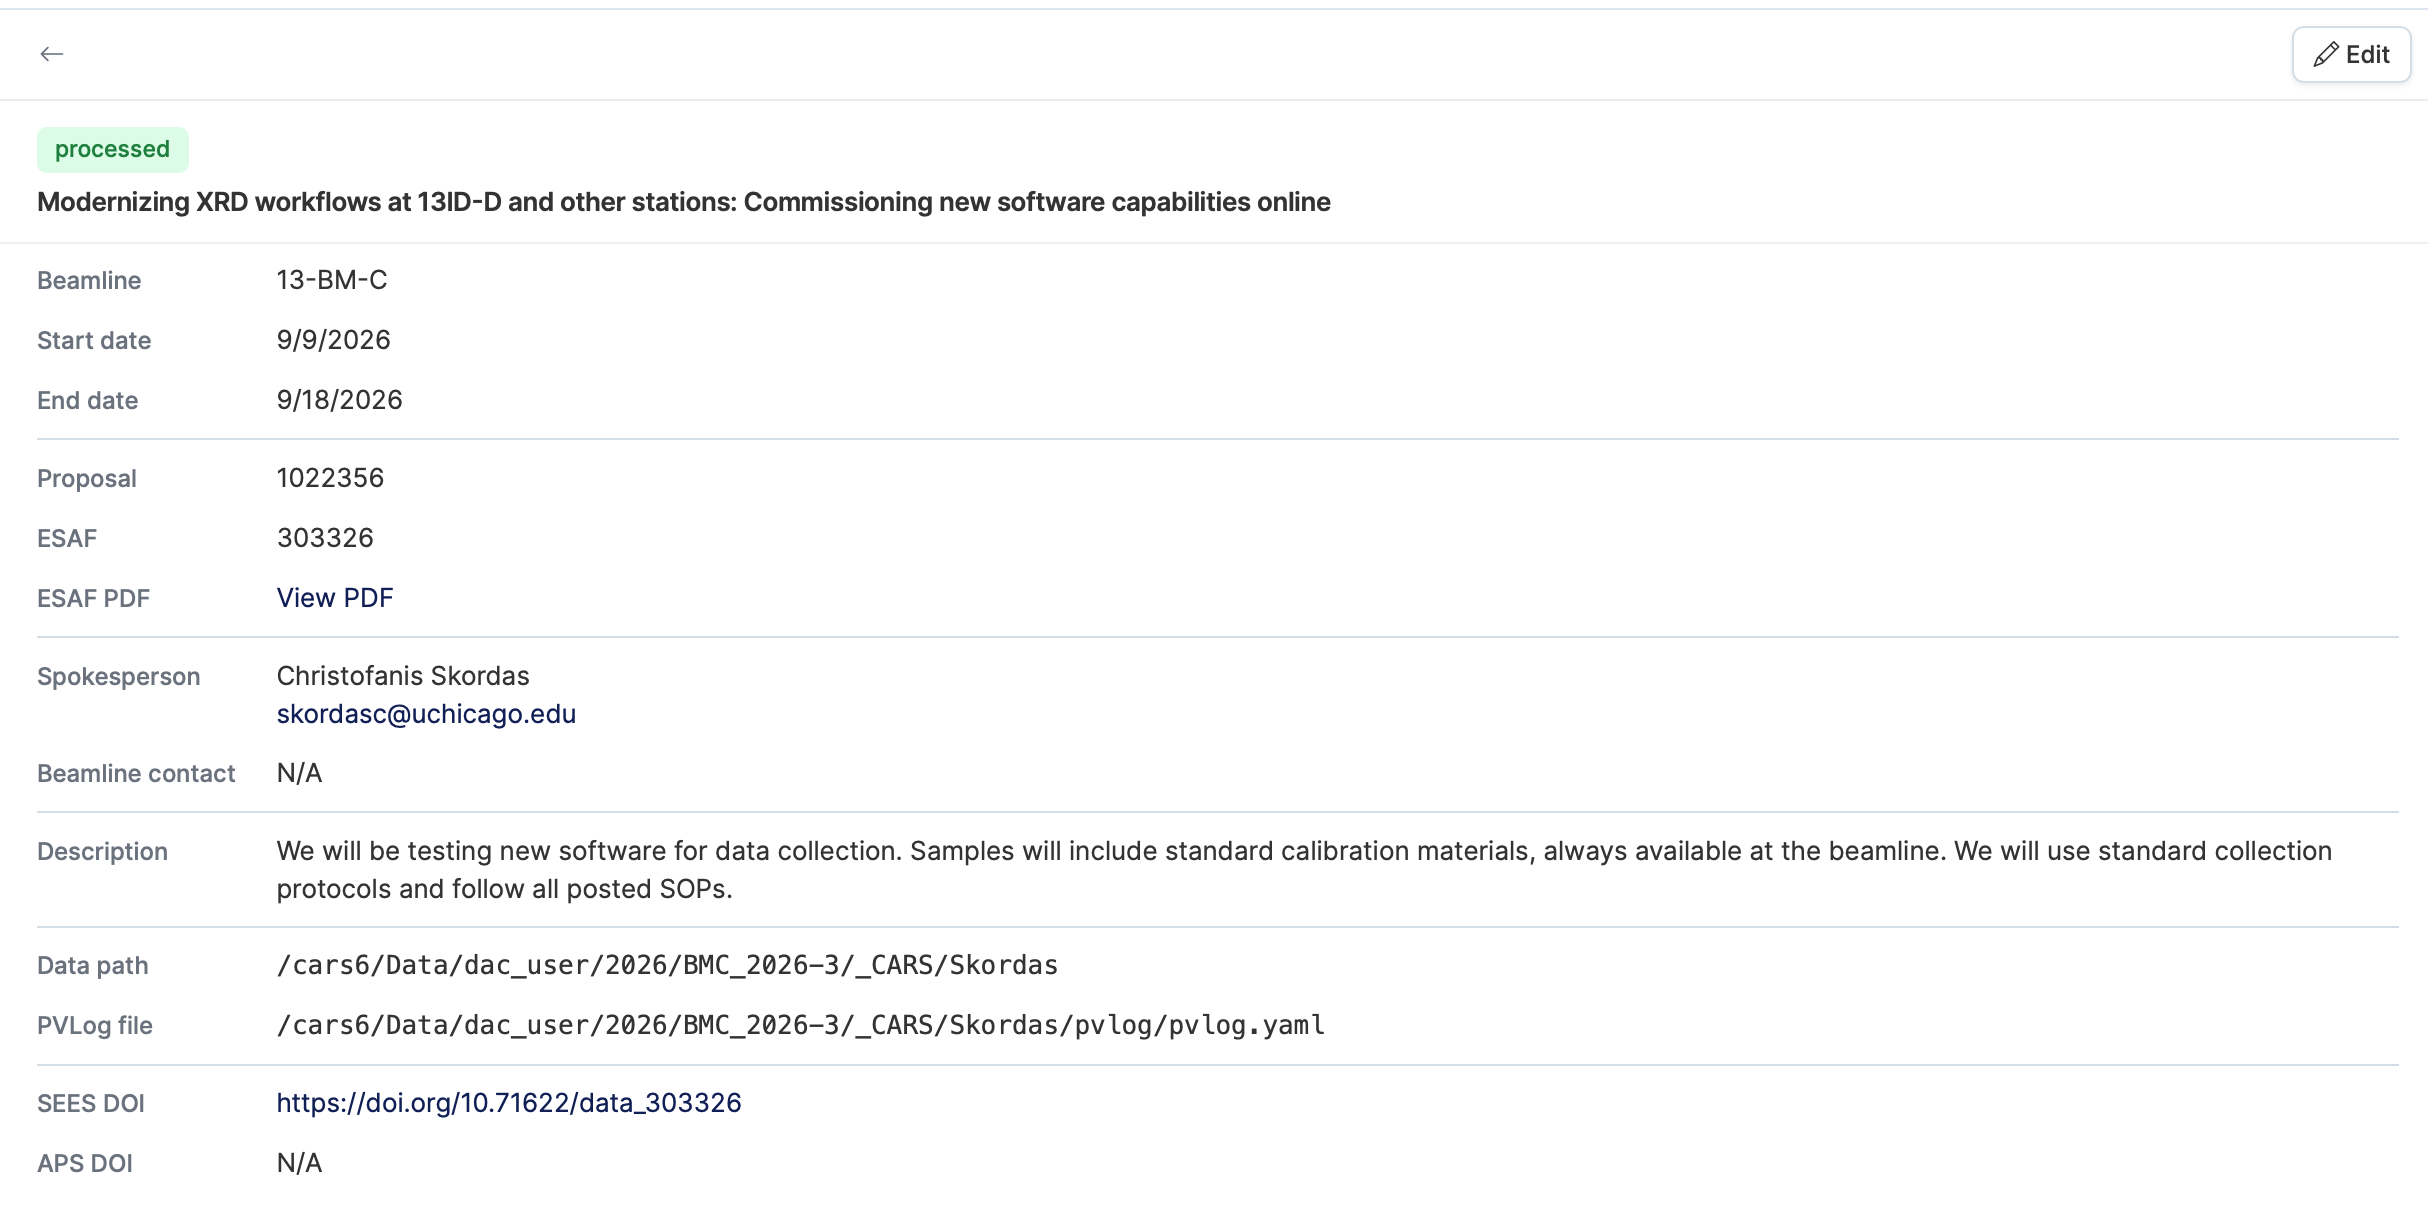Image resolution: width=2428 pixels, height=1208 pixels.
Task: Click the PVLog file field label
Action: click(95, 1025)
